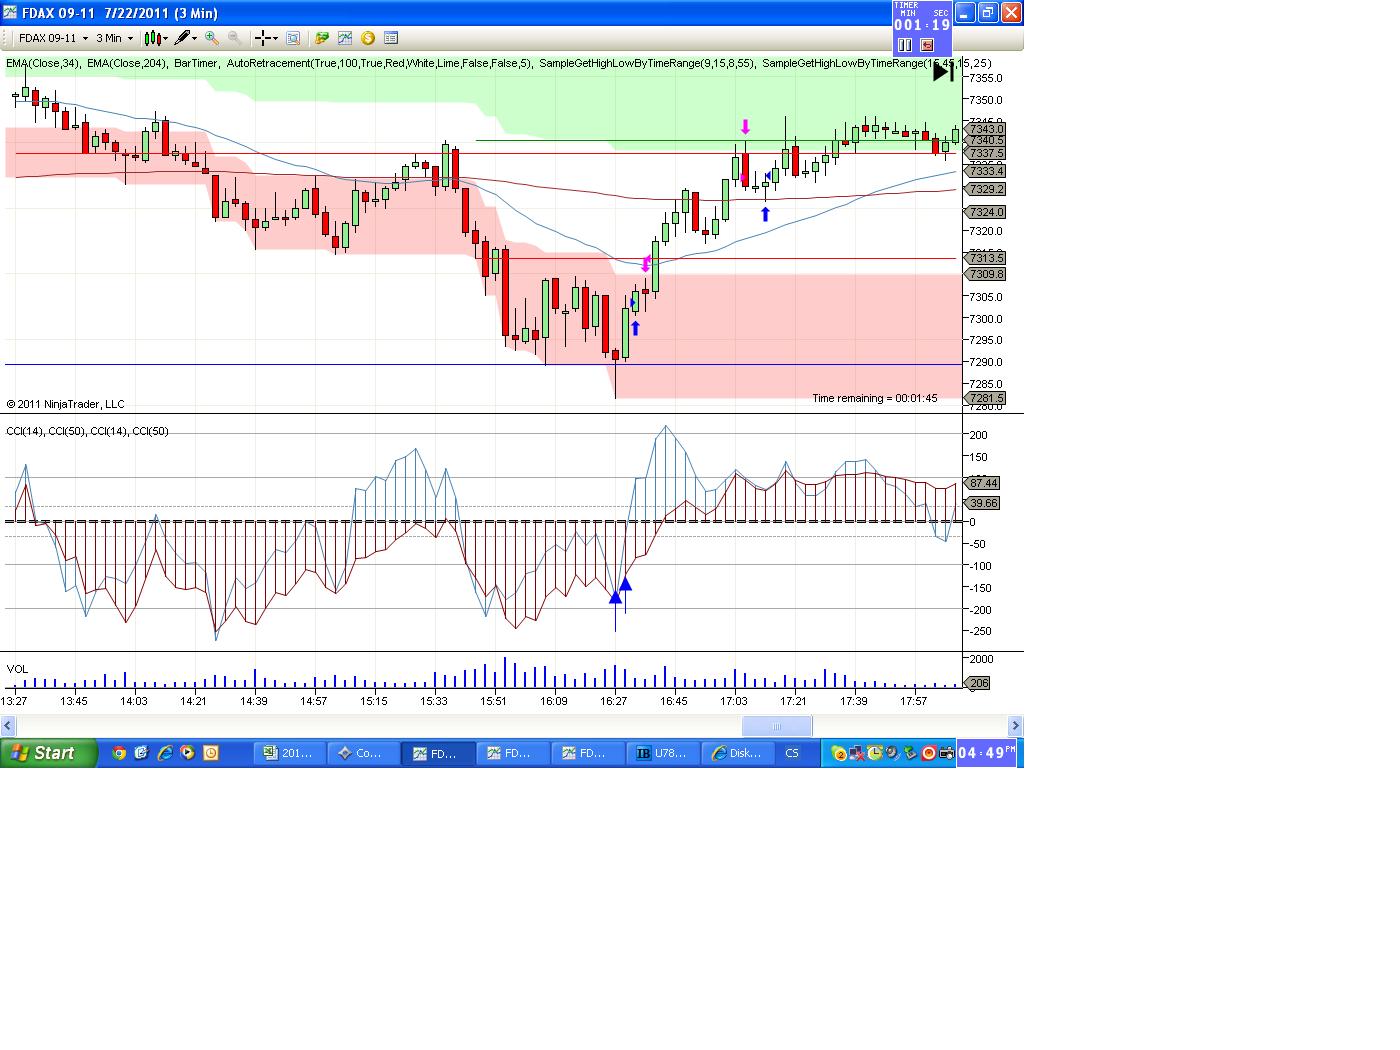
Task: Open the indicators icon in toolbar
Action: 345,38
